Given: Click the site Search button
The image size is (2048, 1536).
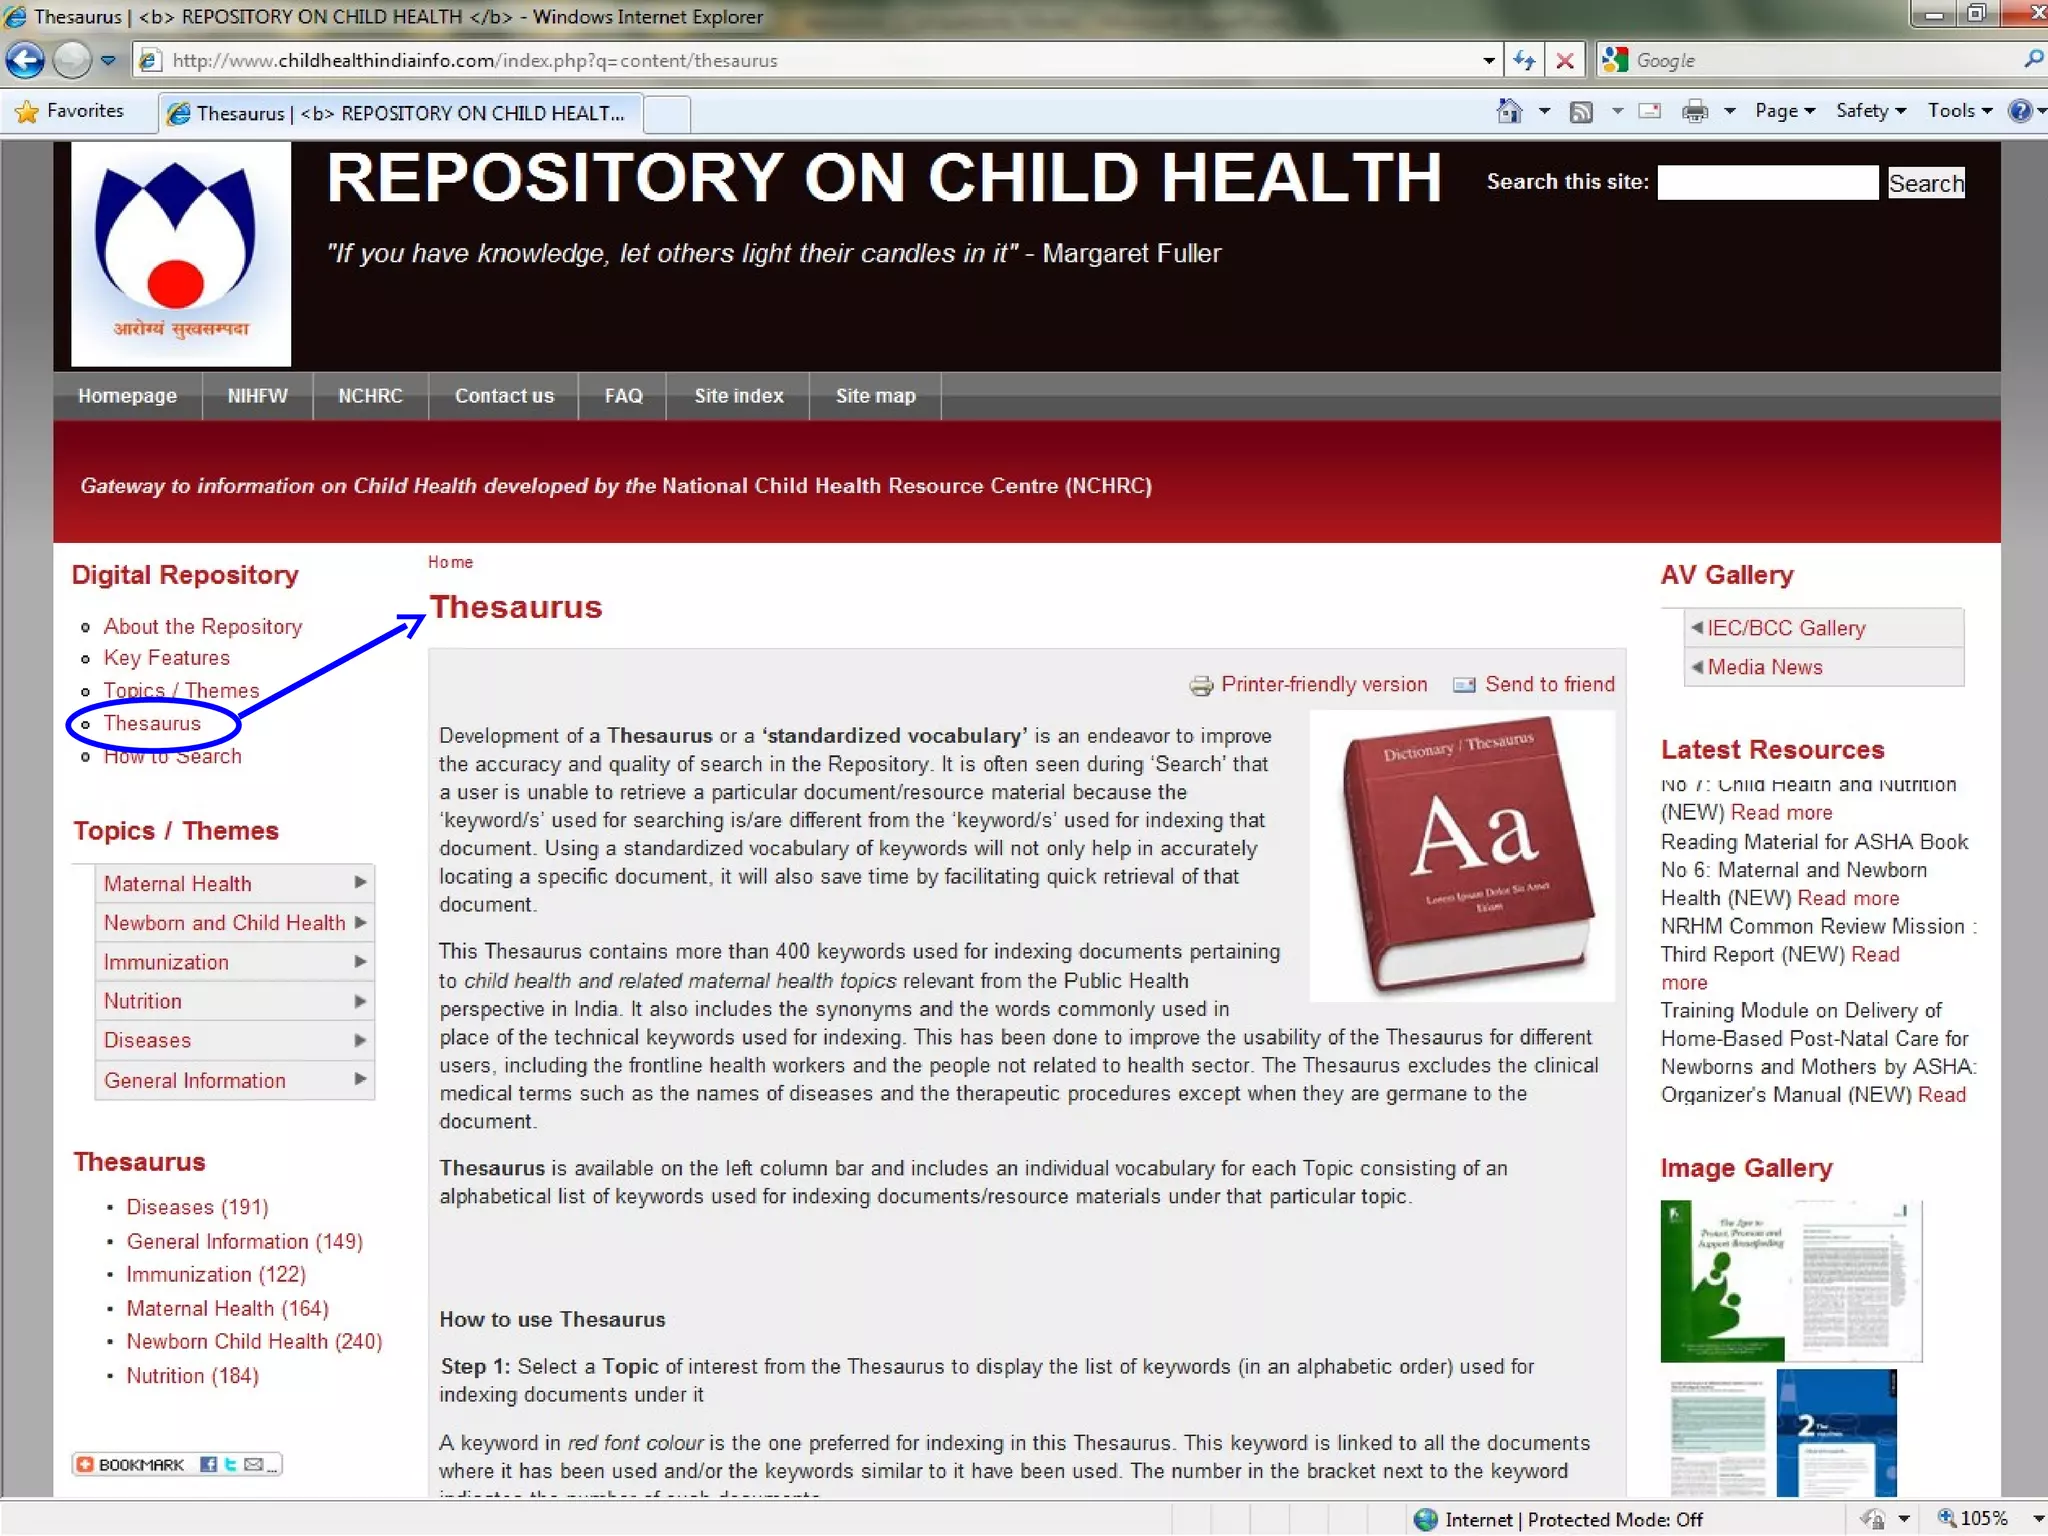Looking at the screenshot, I should pyautogui.click(x=1925, y=183).
